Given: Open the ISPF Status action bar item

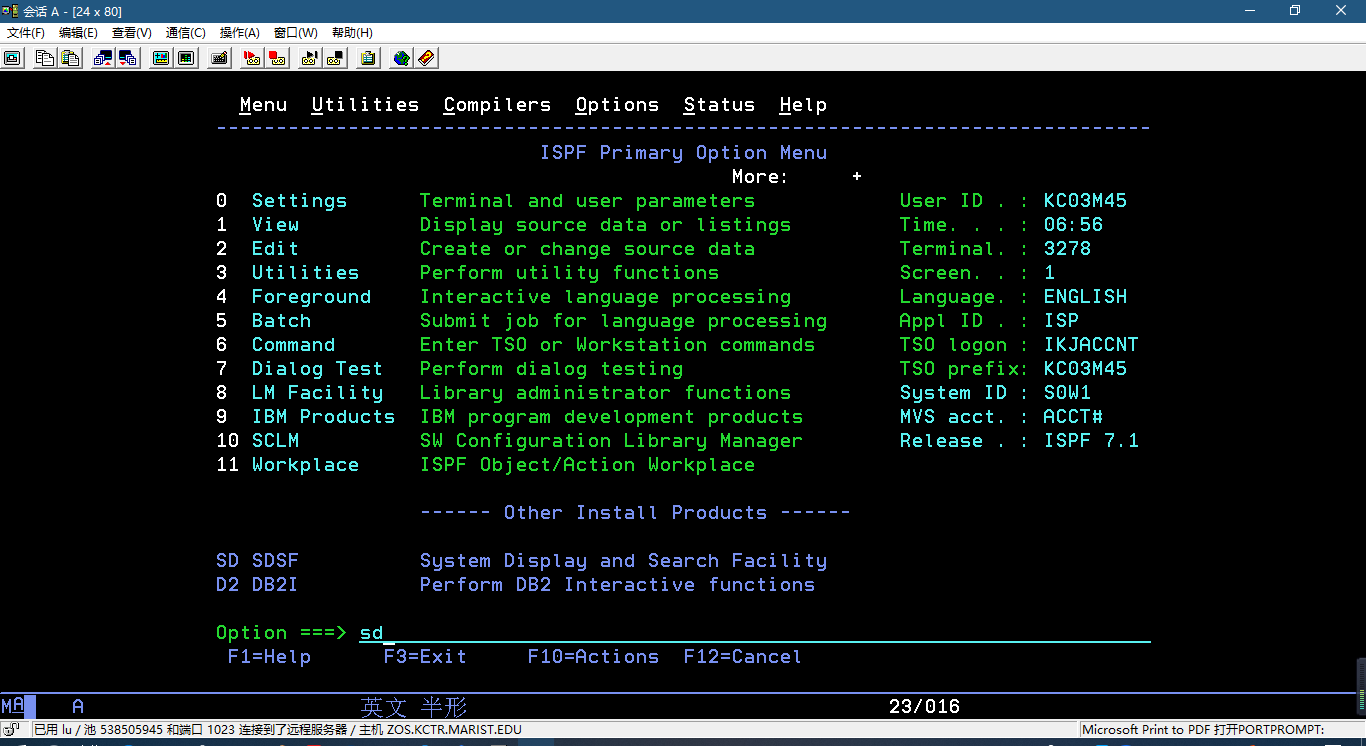Looking at the screenshot, I should click(x=719, y=105).
